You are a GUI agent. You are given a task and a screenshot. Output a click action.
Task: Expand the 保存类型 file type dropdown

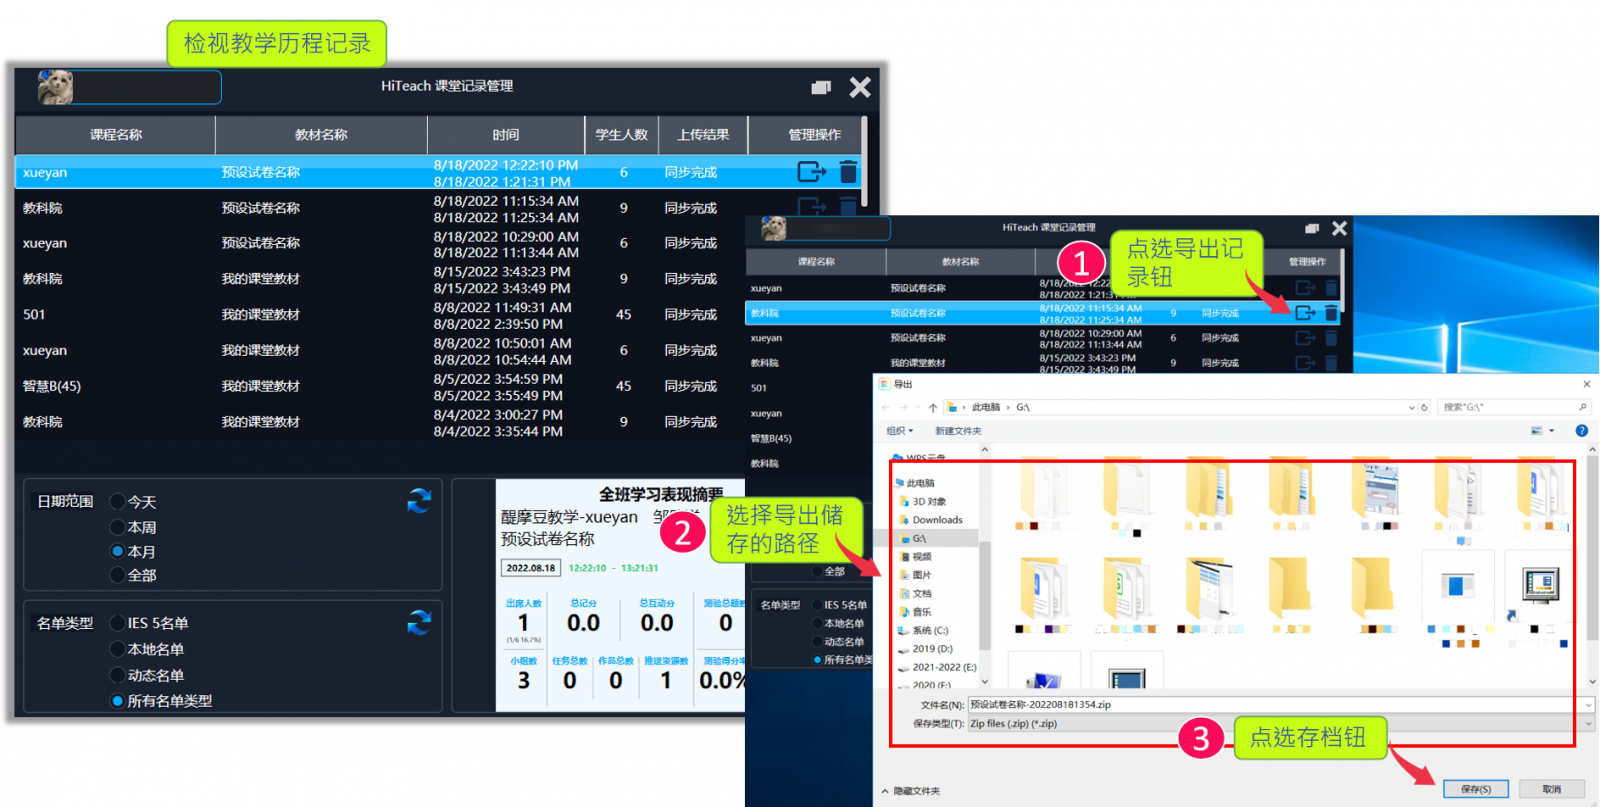[1588, 724]
